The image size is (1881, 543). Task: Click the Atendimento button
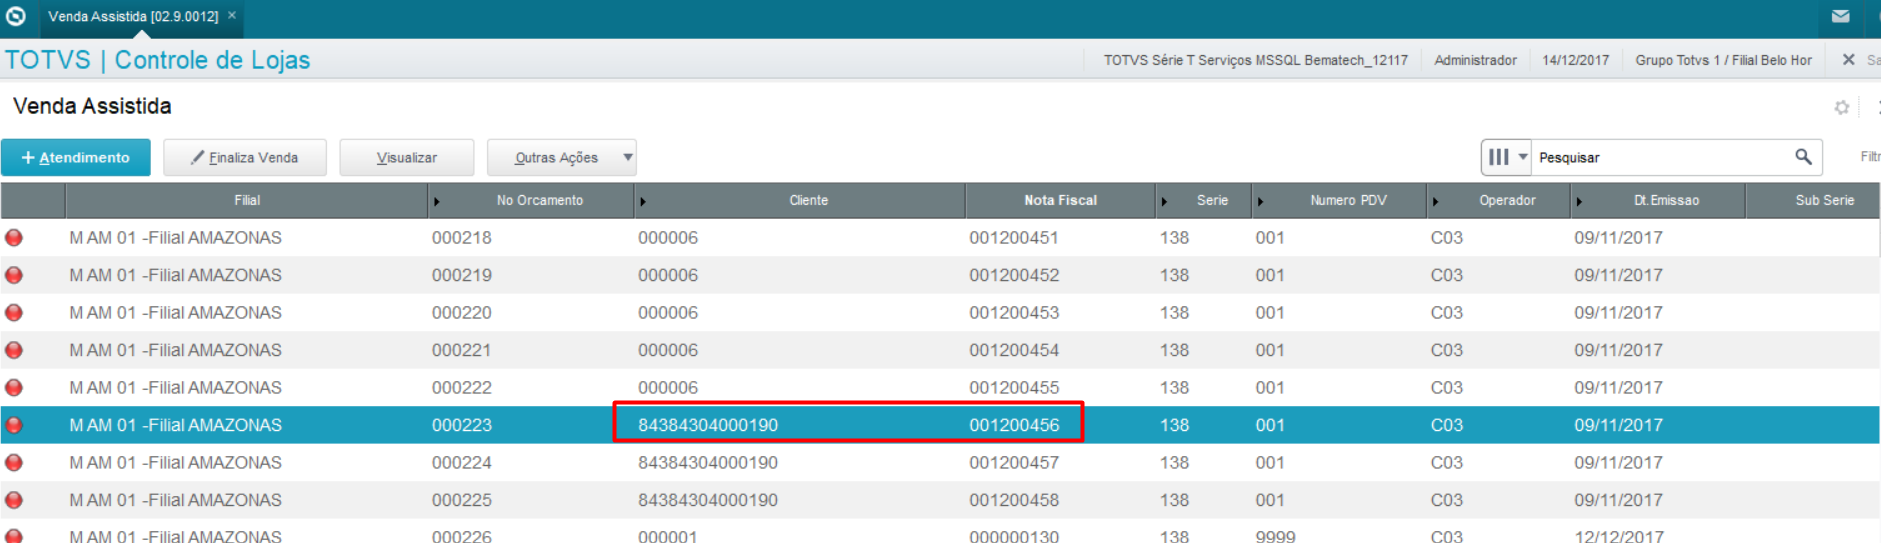(x=76, y=157)
